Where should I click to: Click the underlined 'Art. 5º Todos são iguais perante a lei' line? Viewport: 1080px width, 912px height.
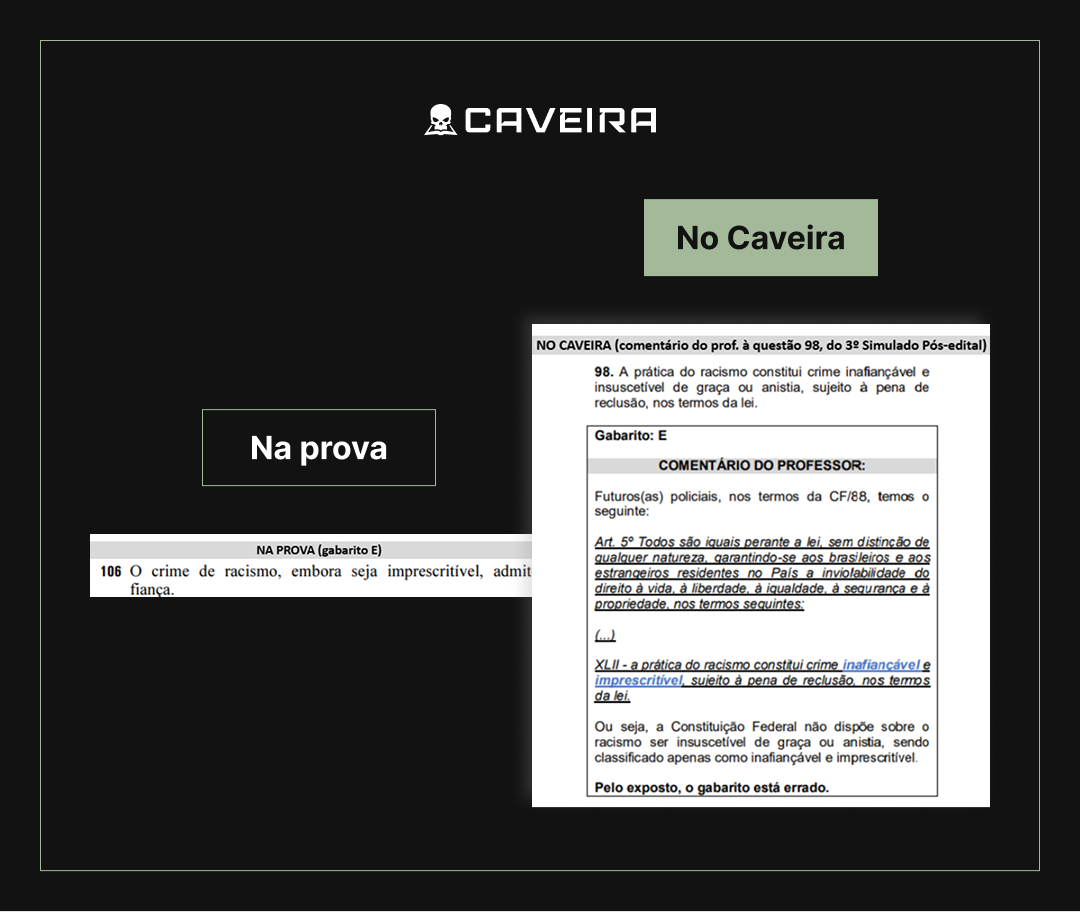762,542
